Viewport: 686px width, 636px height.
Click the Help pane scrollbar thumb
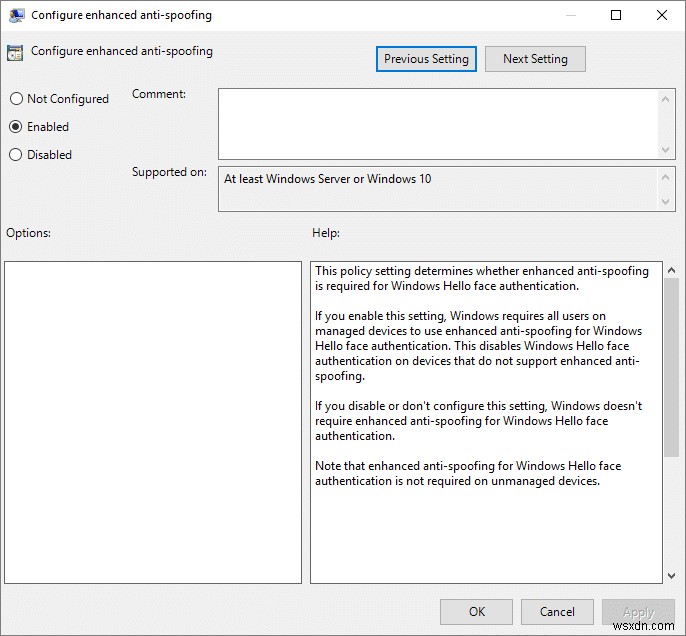[x=672, y=367]
